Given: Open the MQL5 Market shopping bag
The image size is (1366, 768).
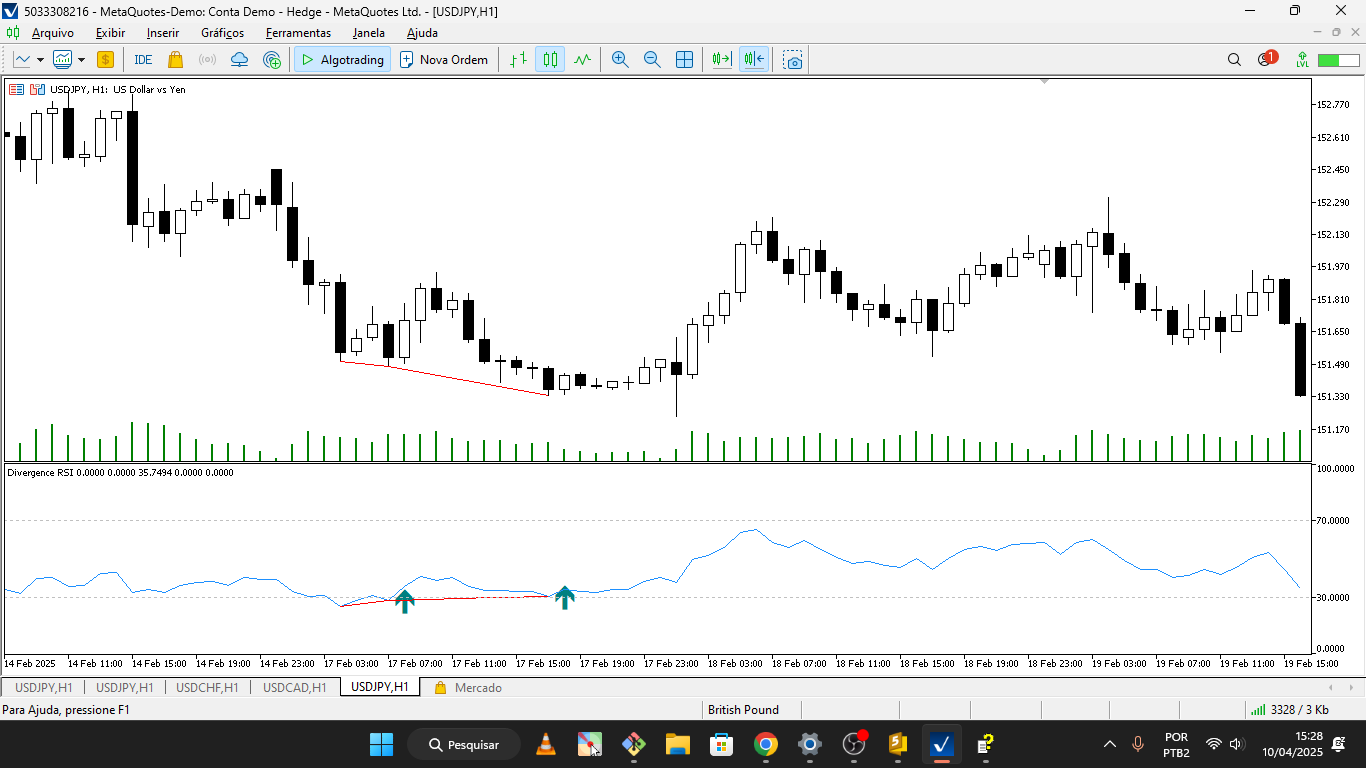Looking at the screenshot, I should pos(173,59).
